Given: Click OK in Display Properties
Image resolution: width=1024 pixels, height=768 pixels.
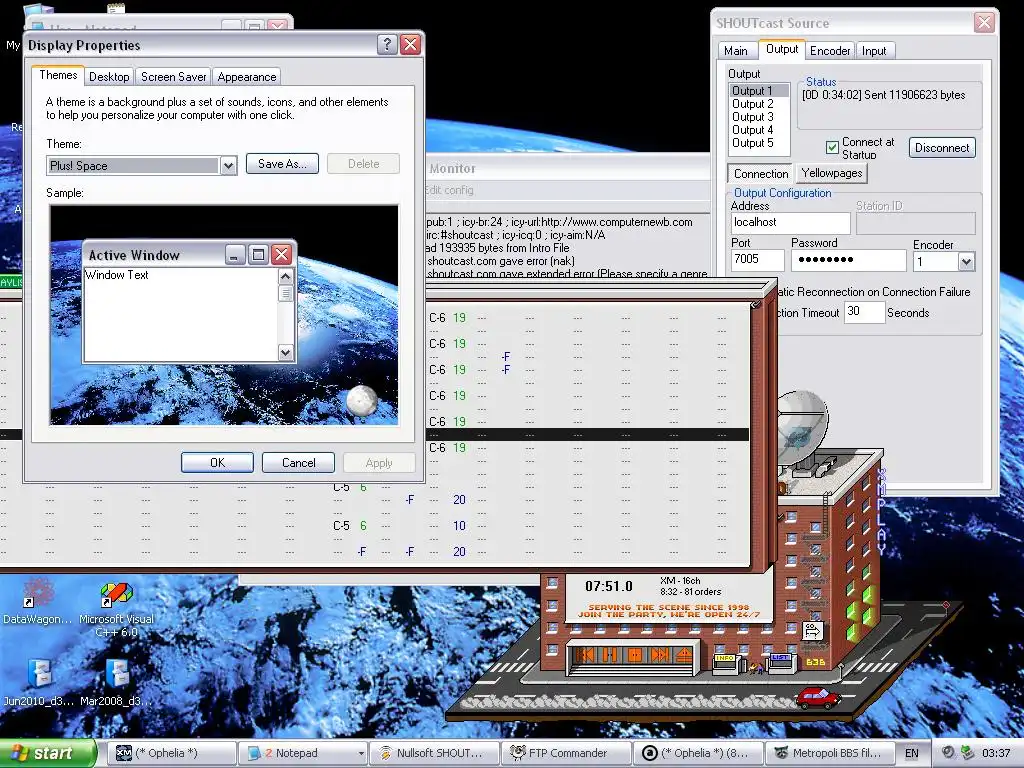Looking at the screenshot, I should coord(217,462).
